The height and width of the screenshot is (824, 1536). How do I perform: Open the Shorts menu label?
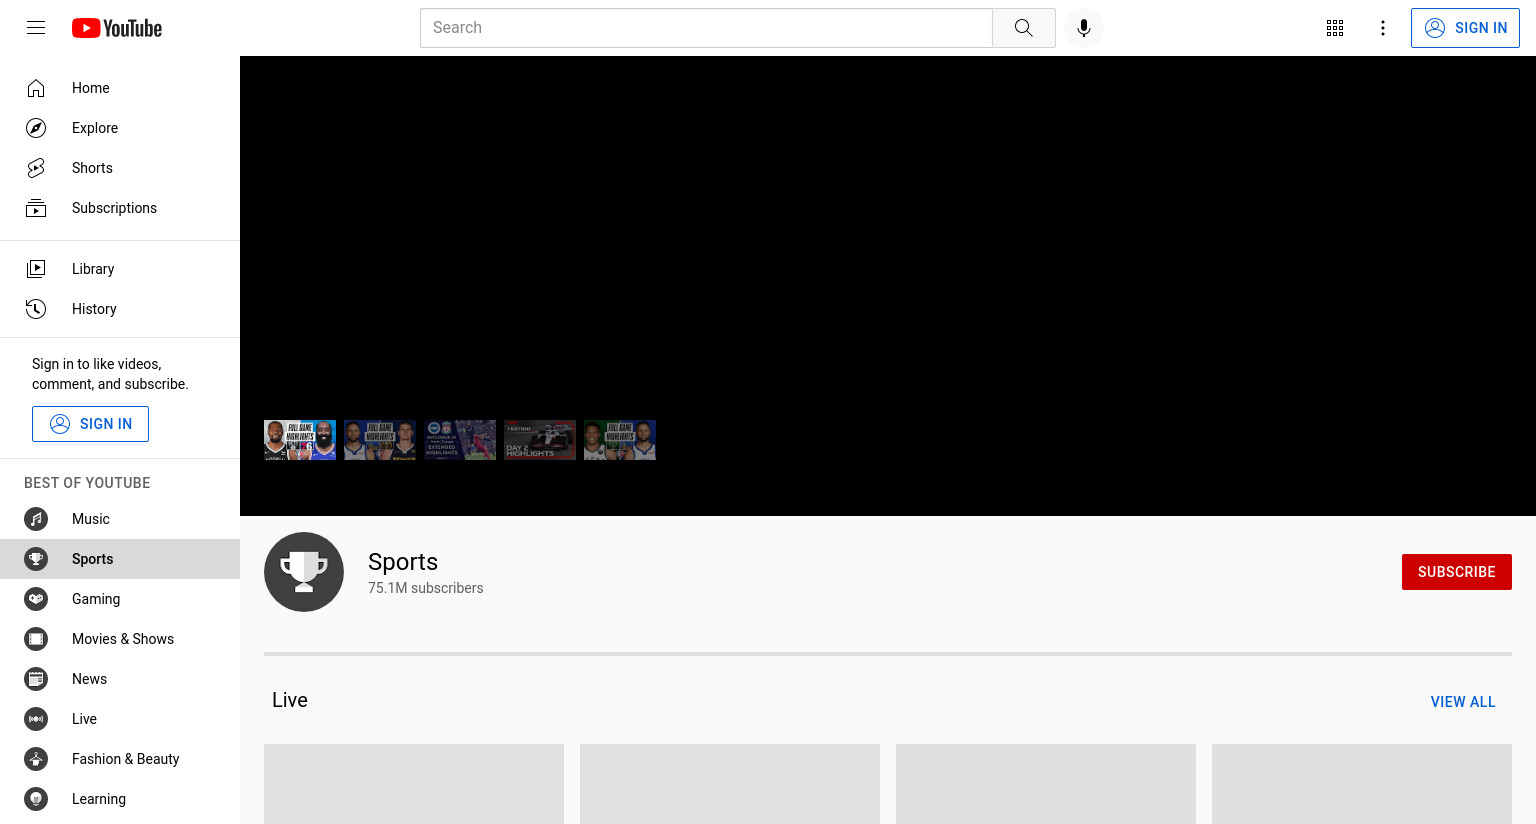[92, 168]
